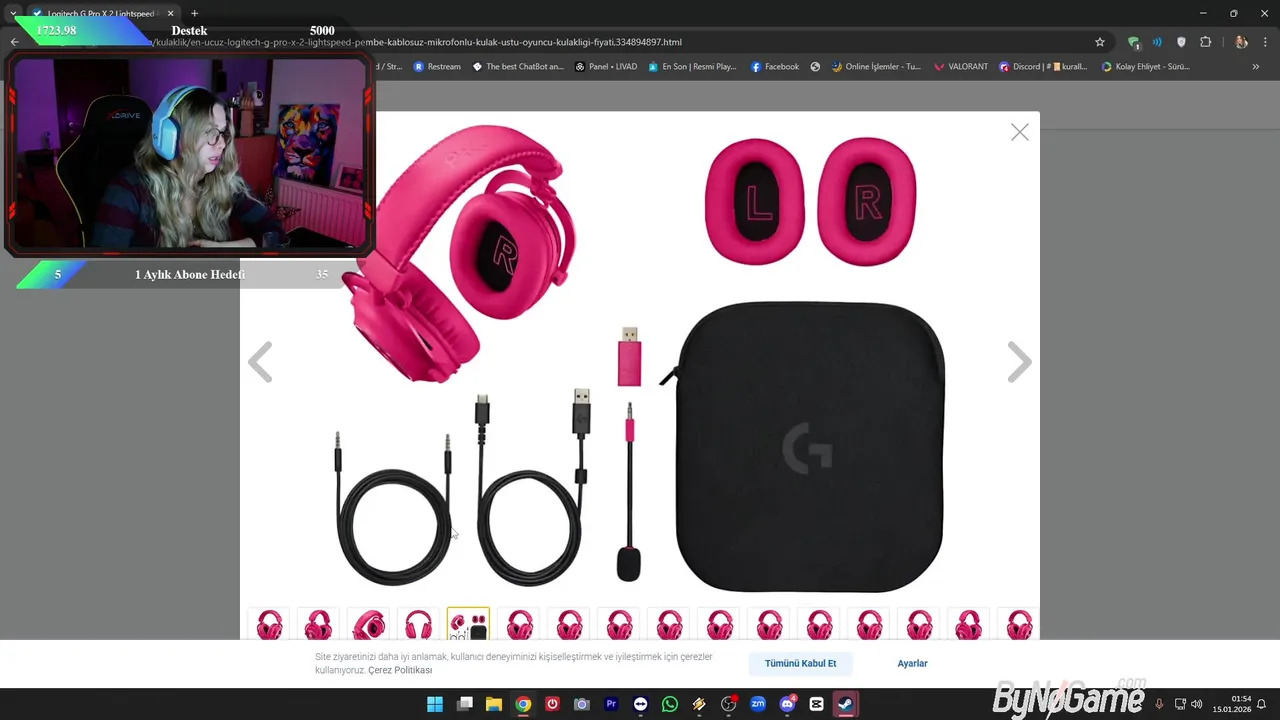The height and width of the screenshot is (720, 1280).
Task: Open Task View on the taskbar
Action: click(x=465, y=704)
